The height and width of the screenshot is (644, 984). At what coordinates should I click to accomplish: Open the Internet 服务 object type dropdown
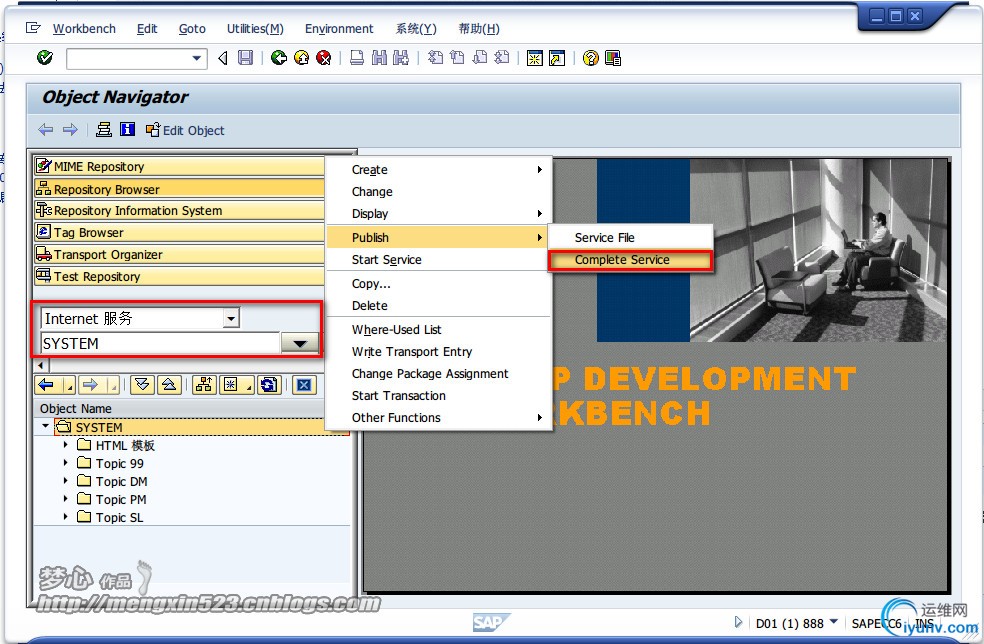coord(231,318)
